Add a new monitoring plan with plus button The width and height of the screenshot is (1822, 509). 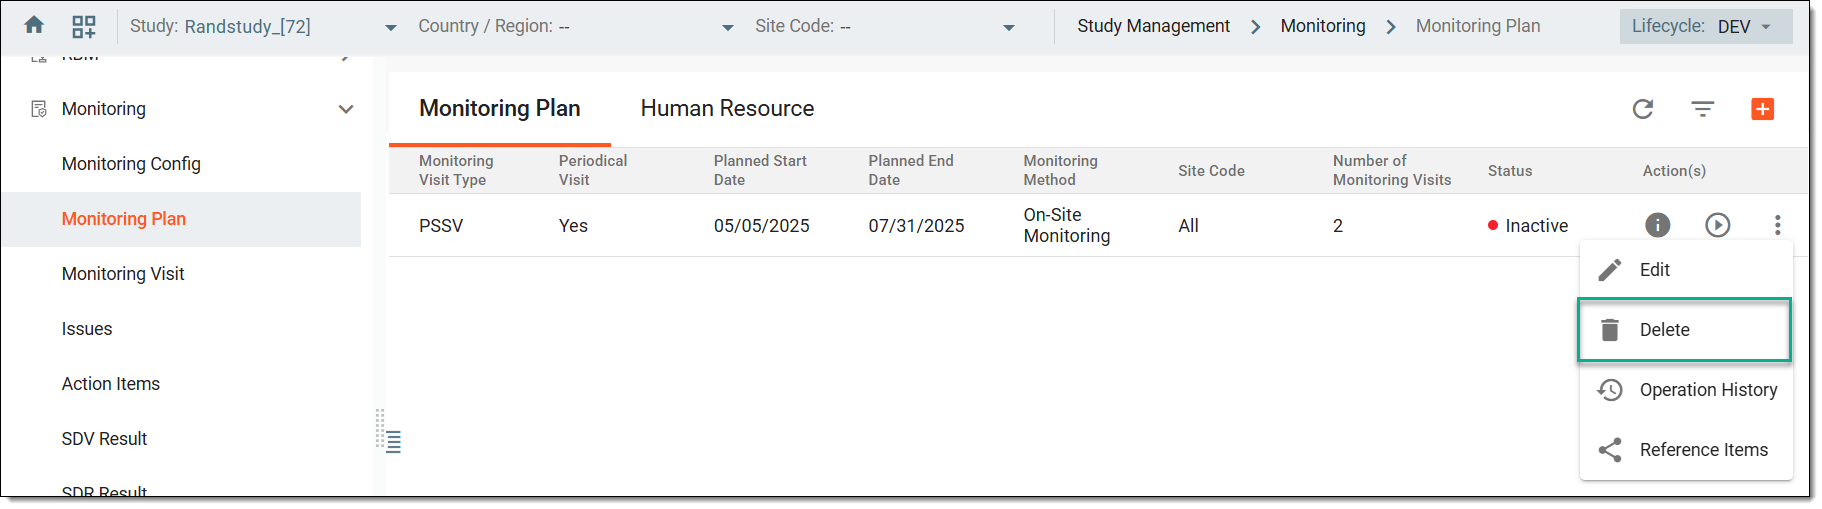click(x=1763, y=109)
